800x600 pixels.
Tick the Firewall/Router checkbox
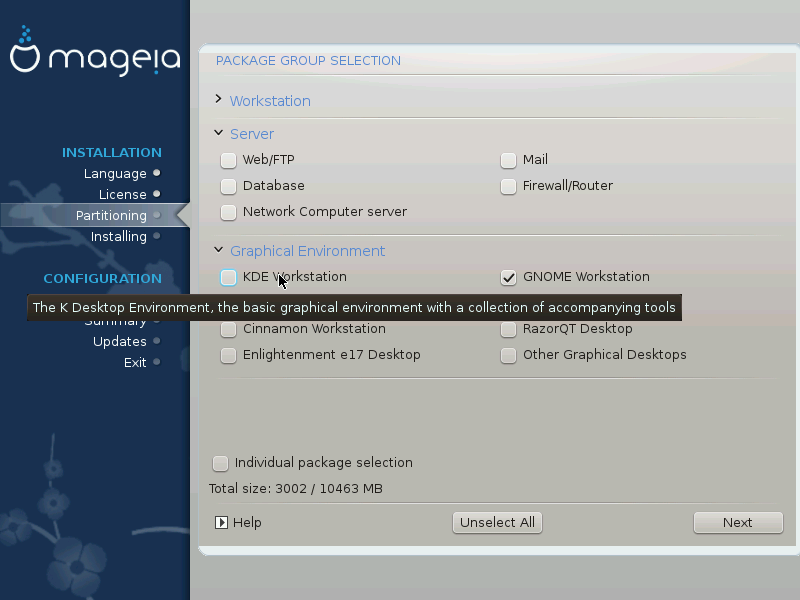508,186
